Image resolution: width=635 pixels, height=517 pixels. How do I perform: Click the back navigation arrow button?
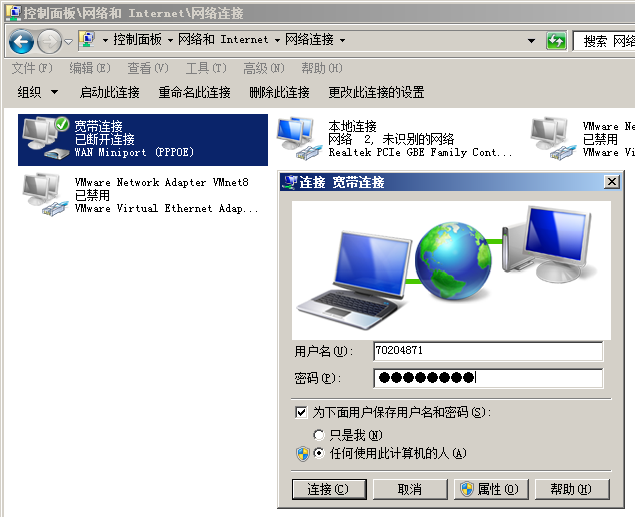click(x=22, y=41)
